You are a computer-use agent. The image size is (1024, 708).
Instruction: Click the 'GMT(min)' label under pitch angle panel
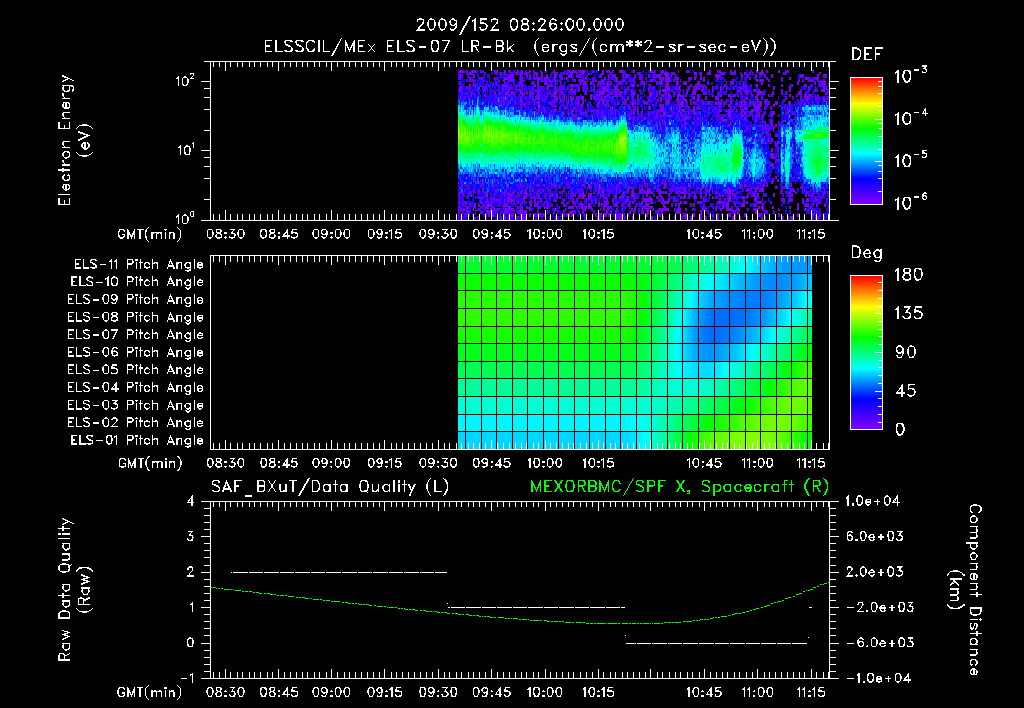pyautogui.click(x=150, y=464)
